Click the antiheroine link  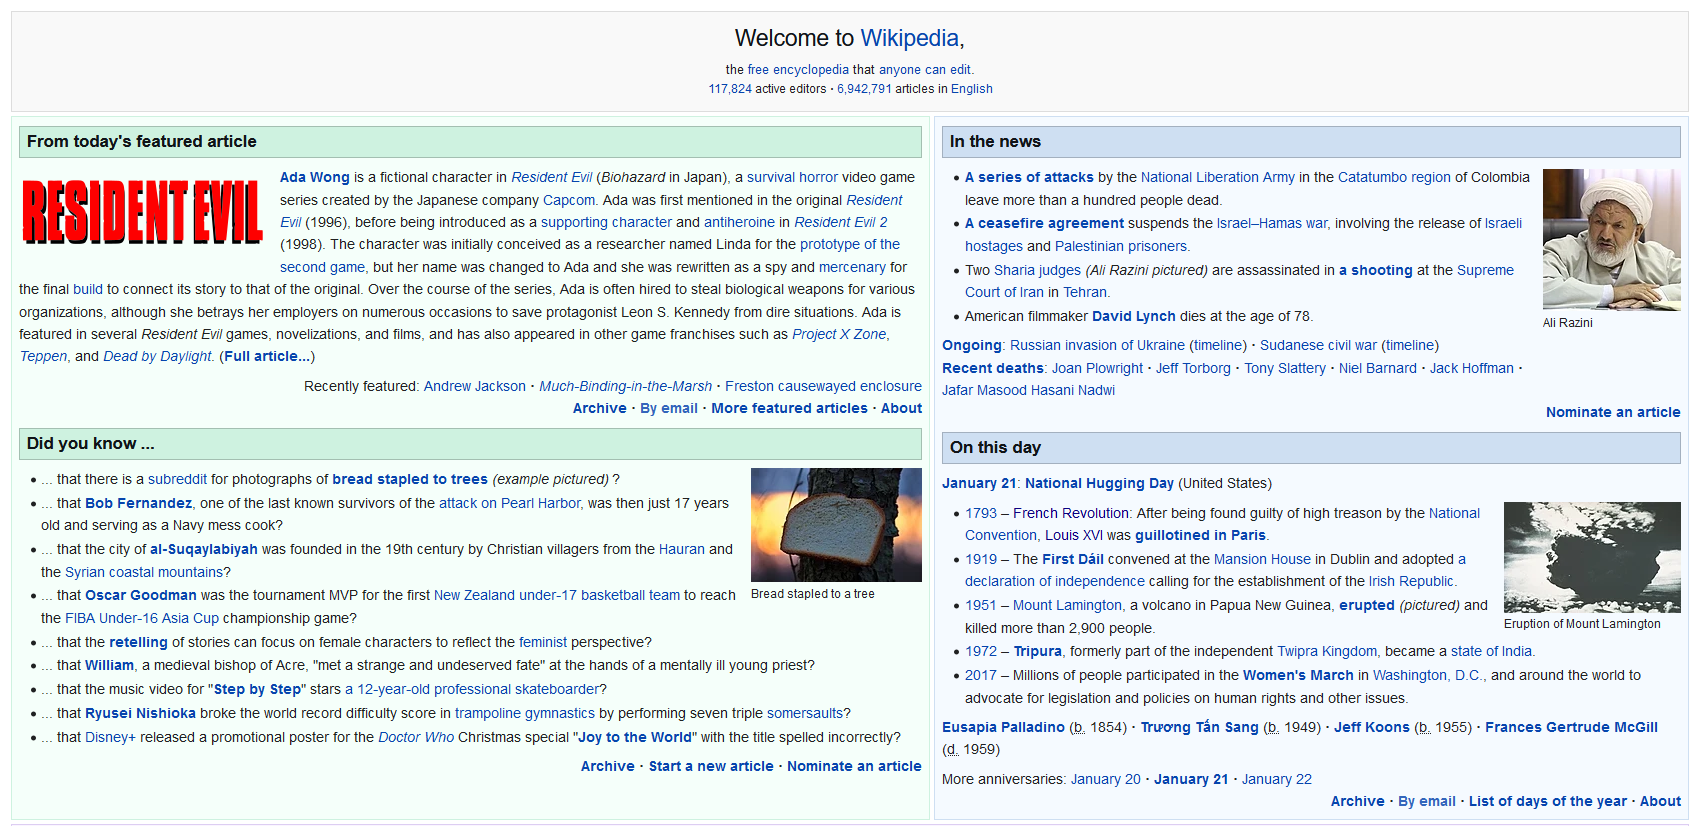739,222
